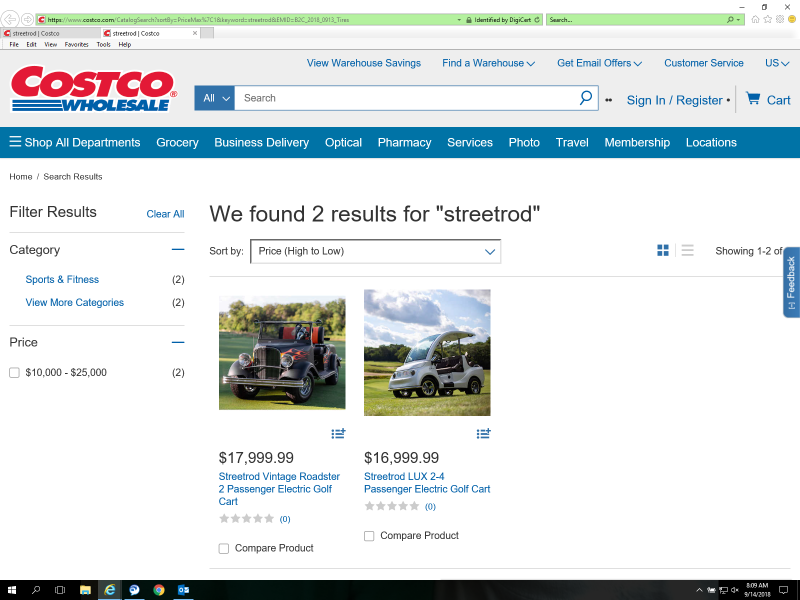Viewport: 800px width, 600px height.
Task: Click into the Costco search field
Action: (405, 98)
